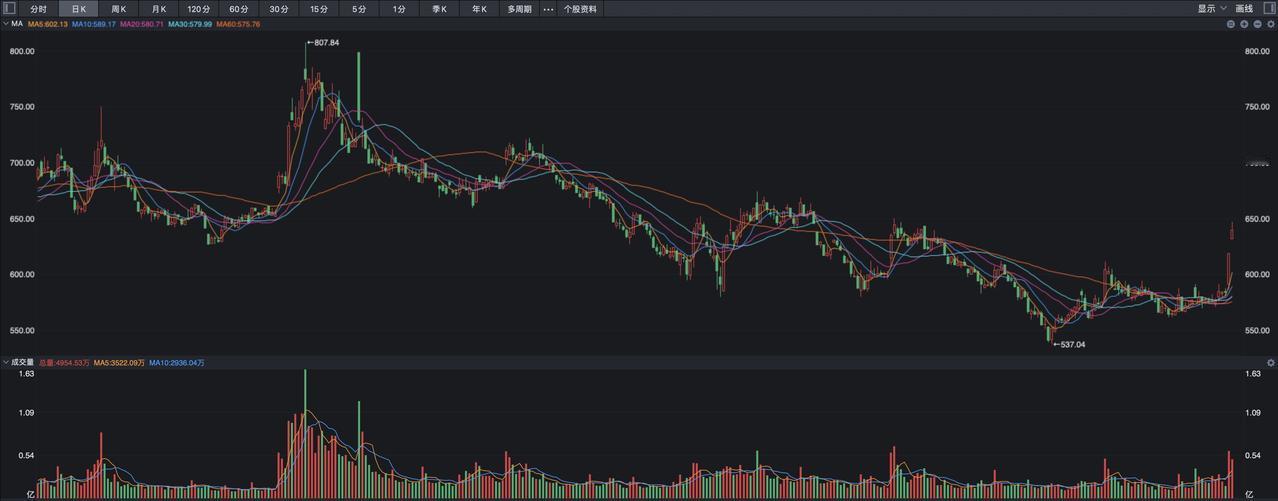
Task: Open 个股资料 stock info
Action: [580, 8]
